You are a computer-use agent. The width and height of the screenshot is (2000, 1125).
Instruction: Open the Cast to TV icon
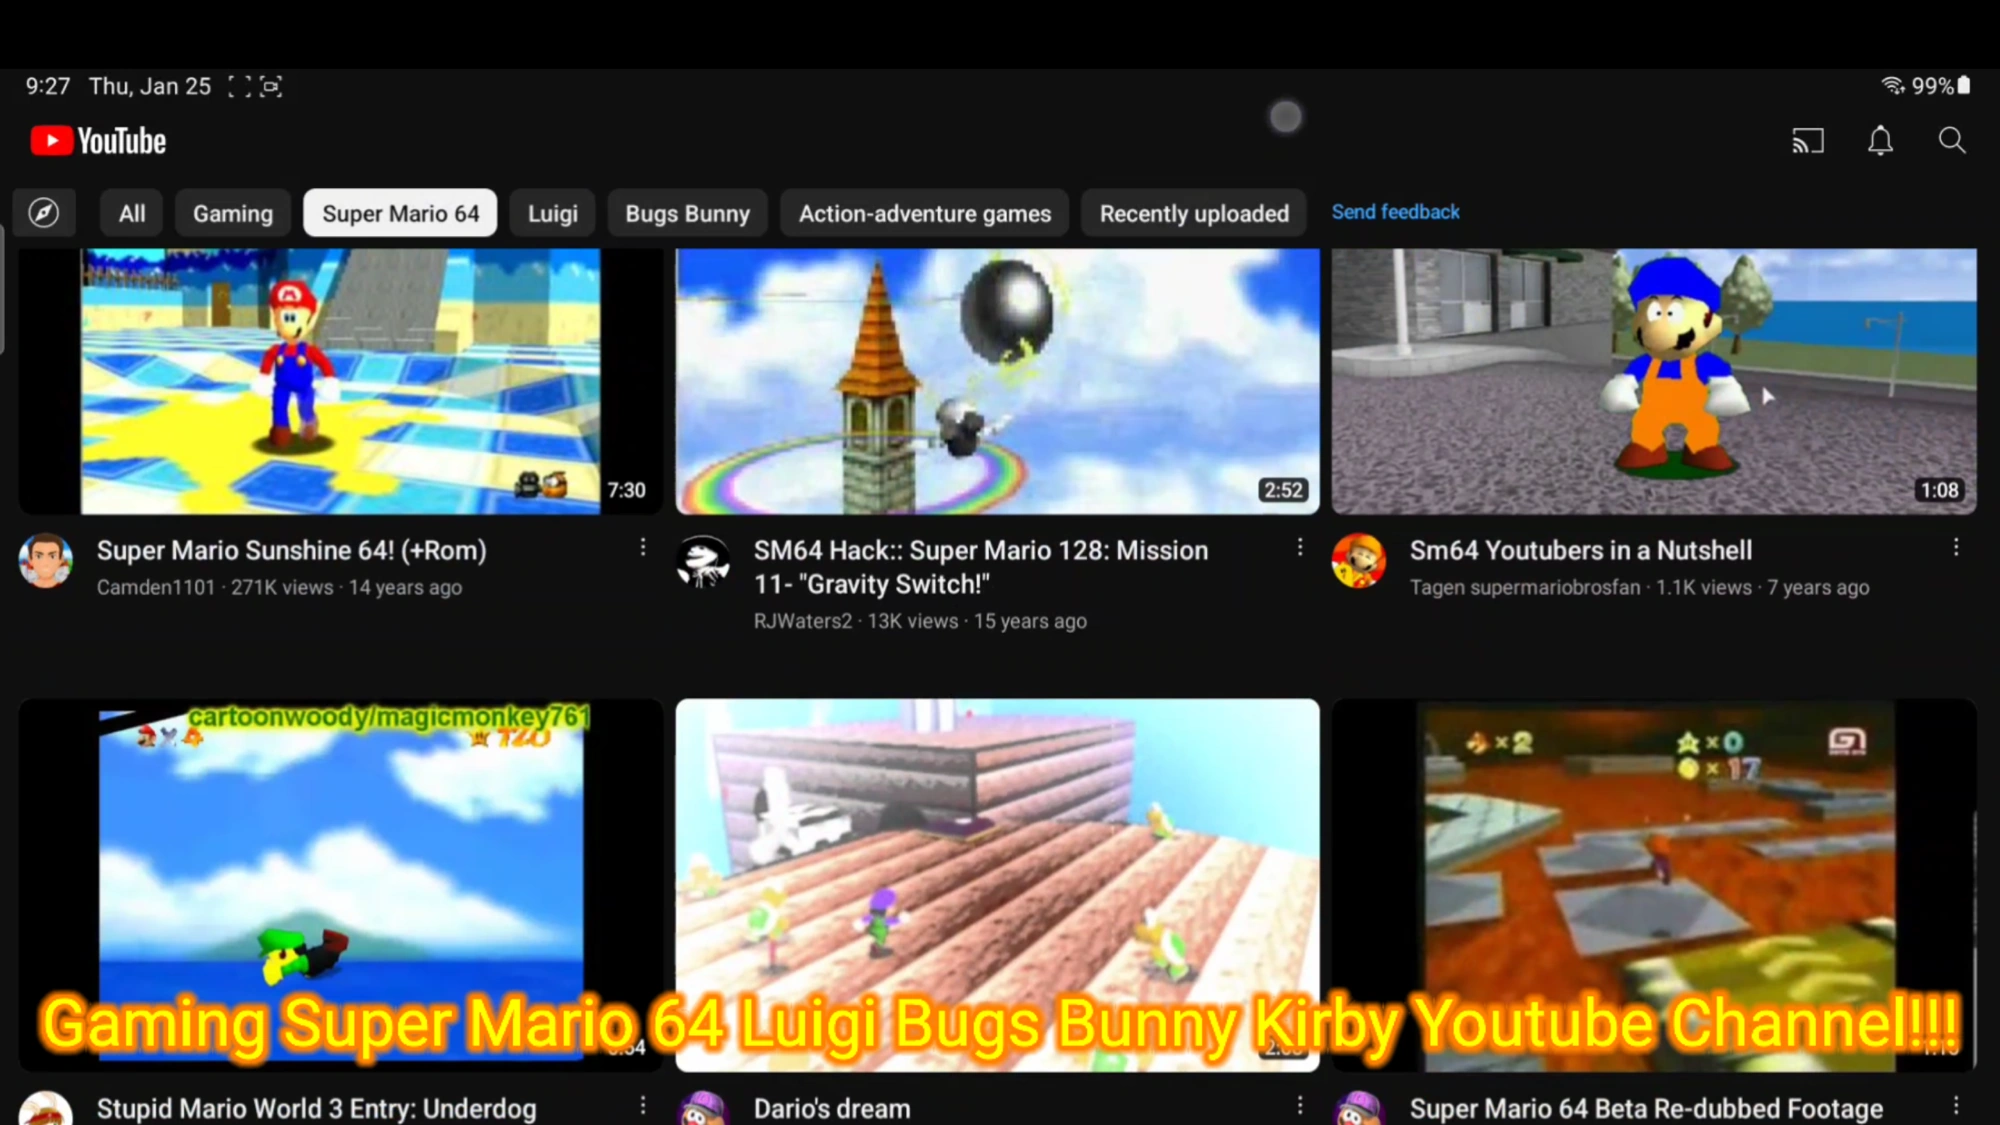coord(1808,141)
